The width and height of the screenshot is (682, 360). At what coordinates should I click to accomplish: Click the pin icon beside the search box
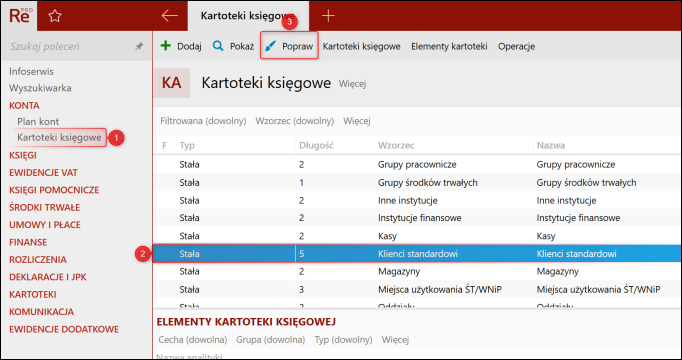coord(139,46)
